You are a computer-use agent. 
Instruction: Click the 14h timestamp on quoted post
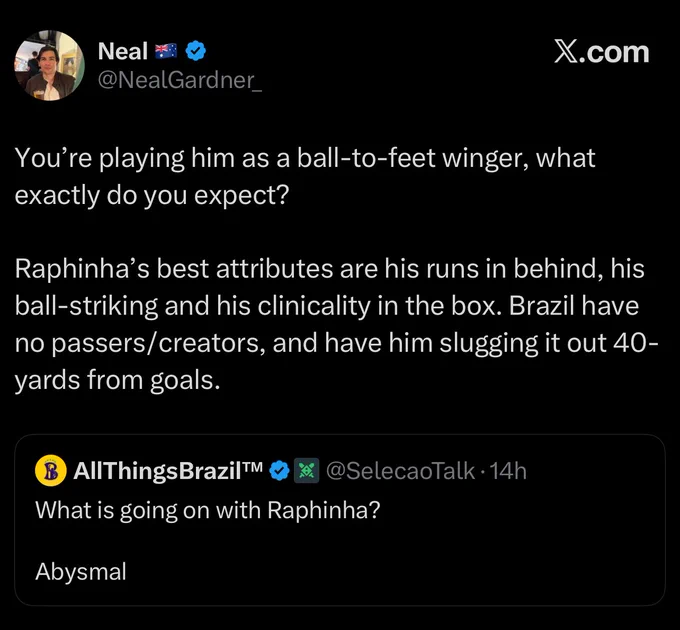[x=508, y=471]
